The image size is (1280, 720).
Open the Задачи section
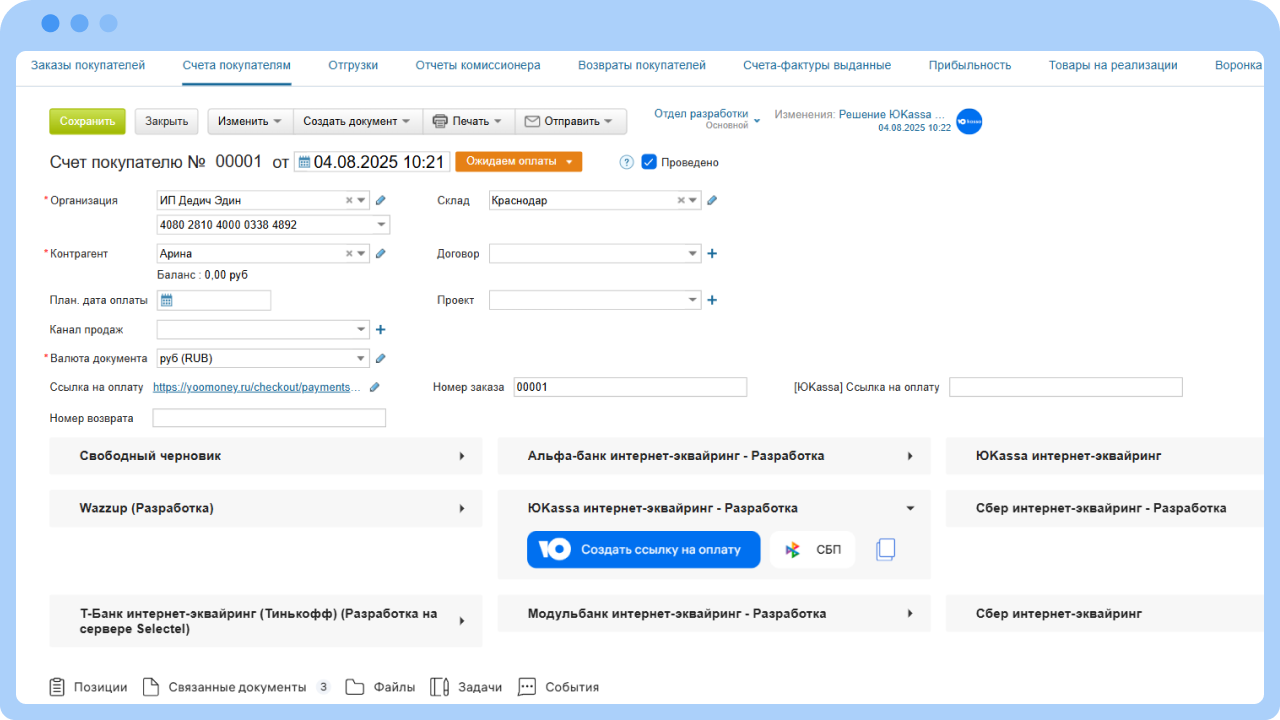pos(466,687)
